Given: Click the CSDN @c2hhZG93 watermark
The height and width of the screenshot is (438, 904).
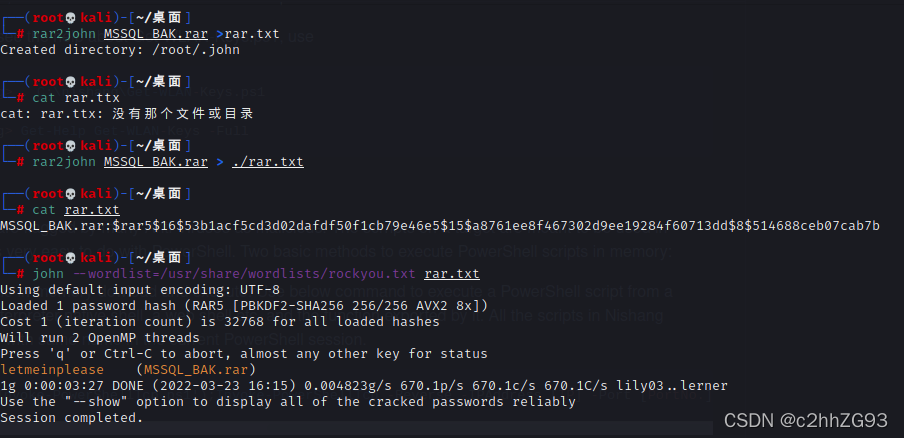Looking at the screenshot, I should point(805,421).
